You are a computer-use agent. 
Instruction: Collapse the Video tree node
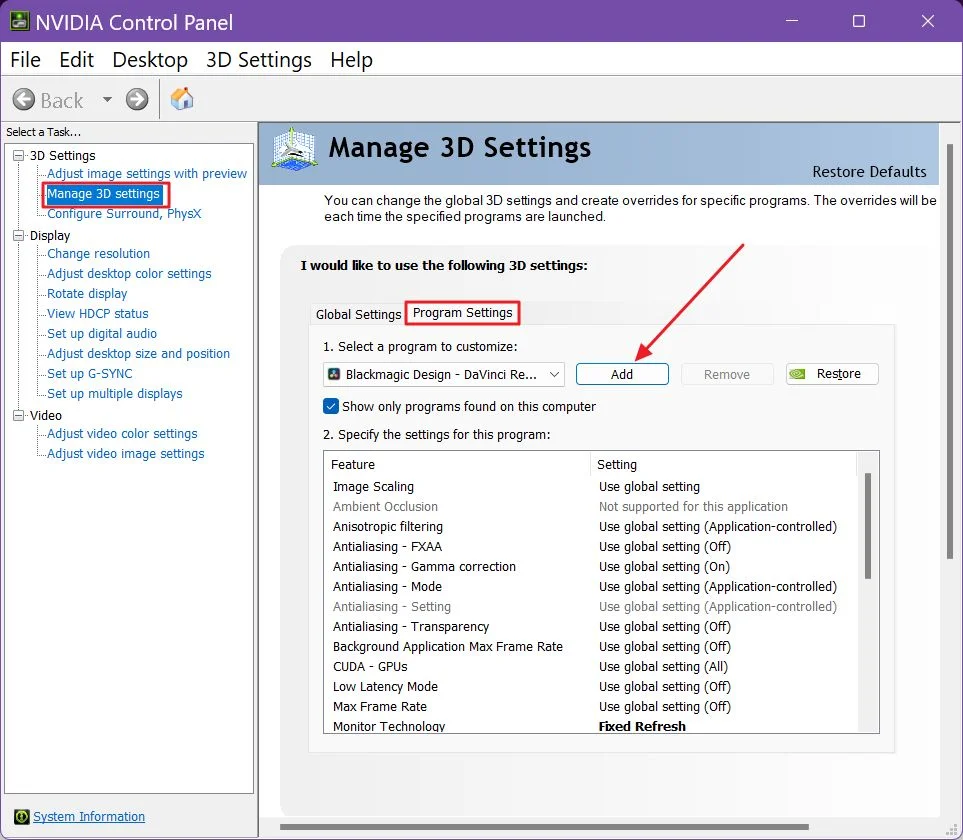19,415
